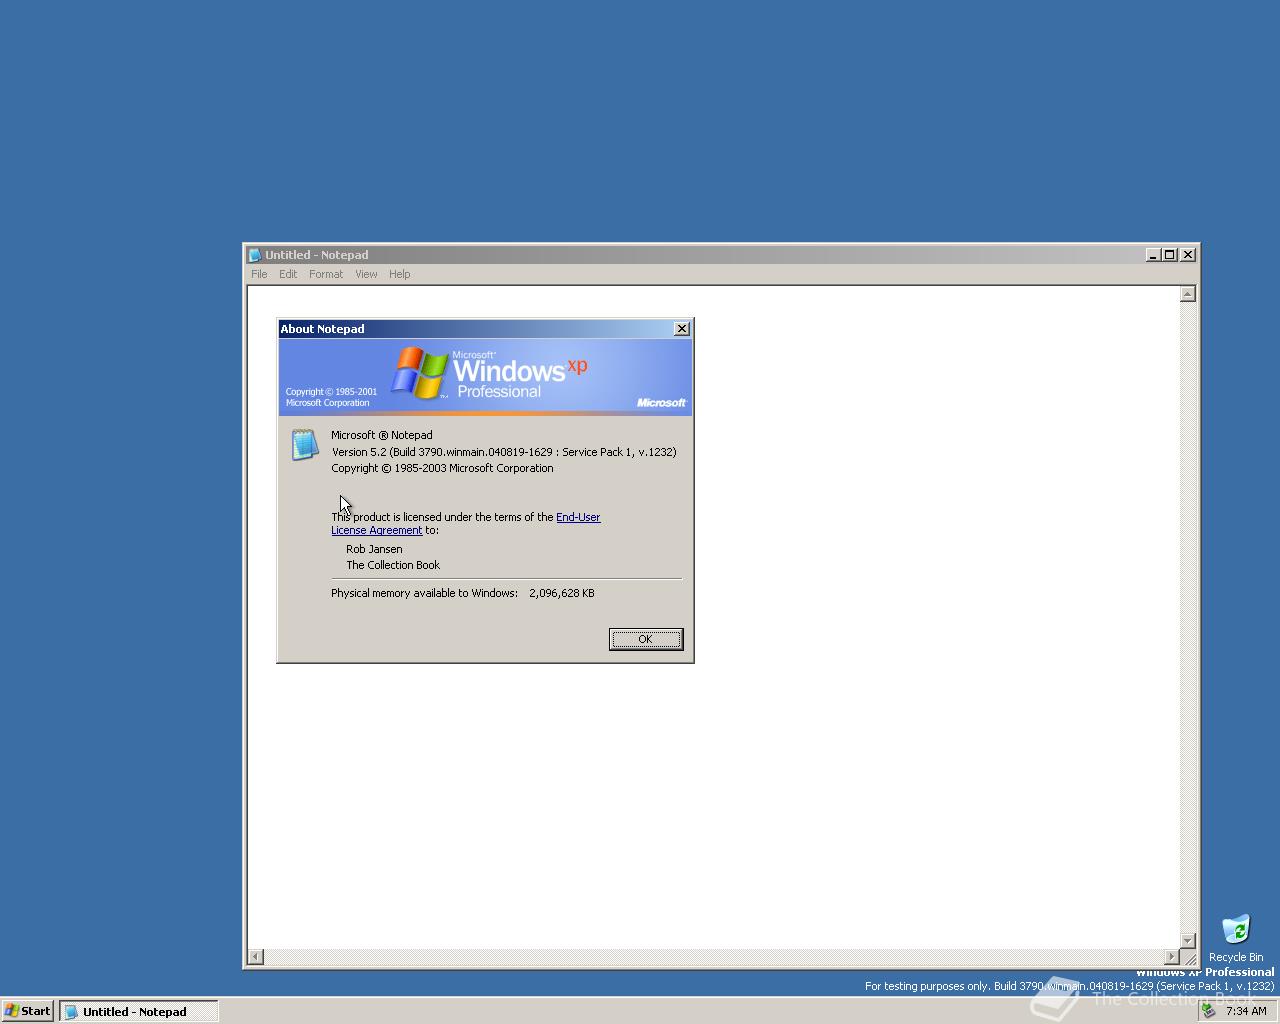
Task: Click 'Microsoft ® Notepad' product name text
Action: pos(382,435)
